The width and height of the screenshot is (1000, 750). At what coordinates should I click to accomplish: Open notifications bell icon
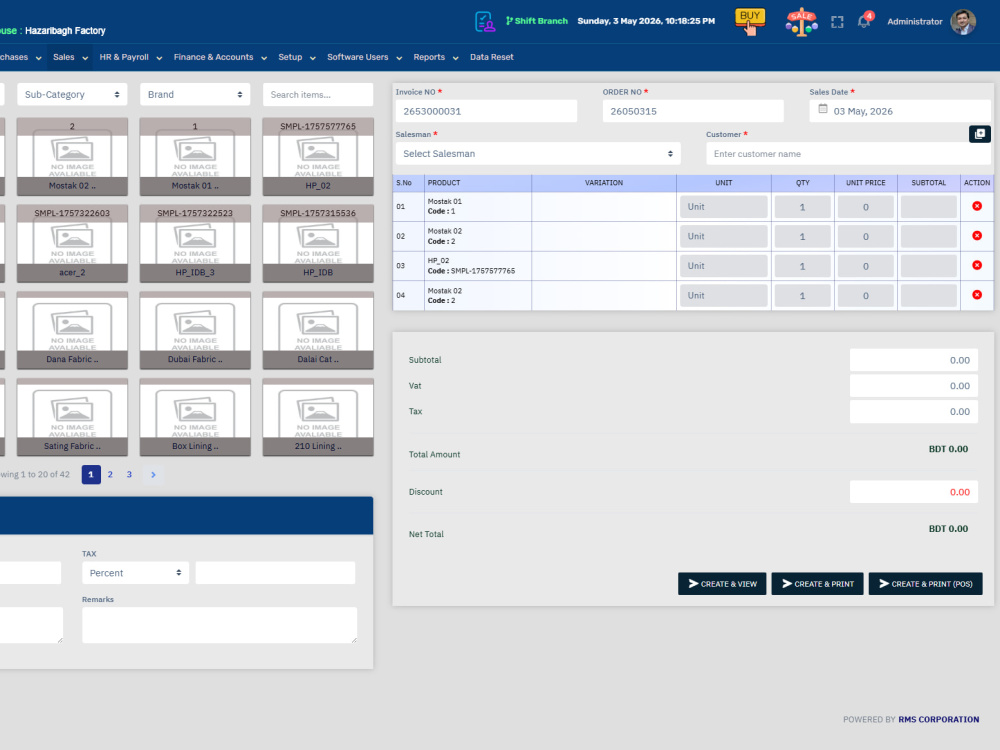[x=864, y=21]
